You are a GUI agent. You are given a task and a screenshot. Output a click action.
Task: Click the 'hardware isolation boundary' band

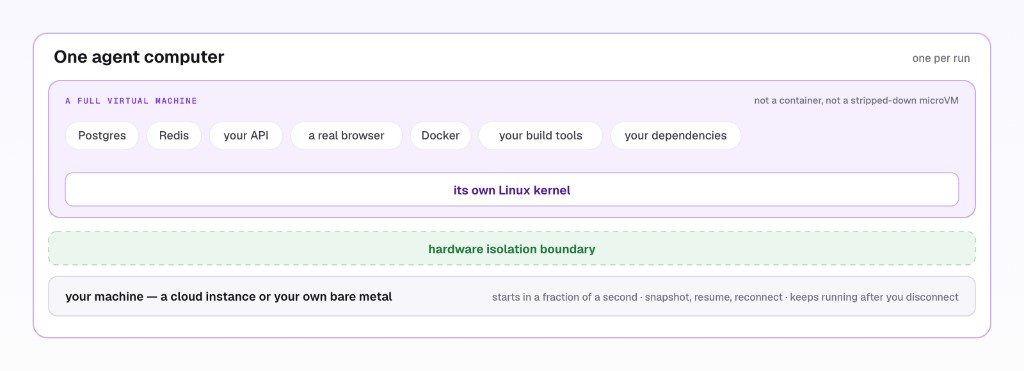[512, 248]
